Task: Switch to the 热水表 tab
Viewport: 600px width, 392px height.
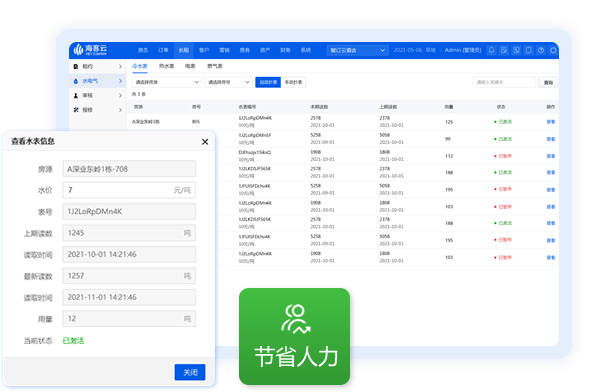Action: tap(166, 66)
